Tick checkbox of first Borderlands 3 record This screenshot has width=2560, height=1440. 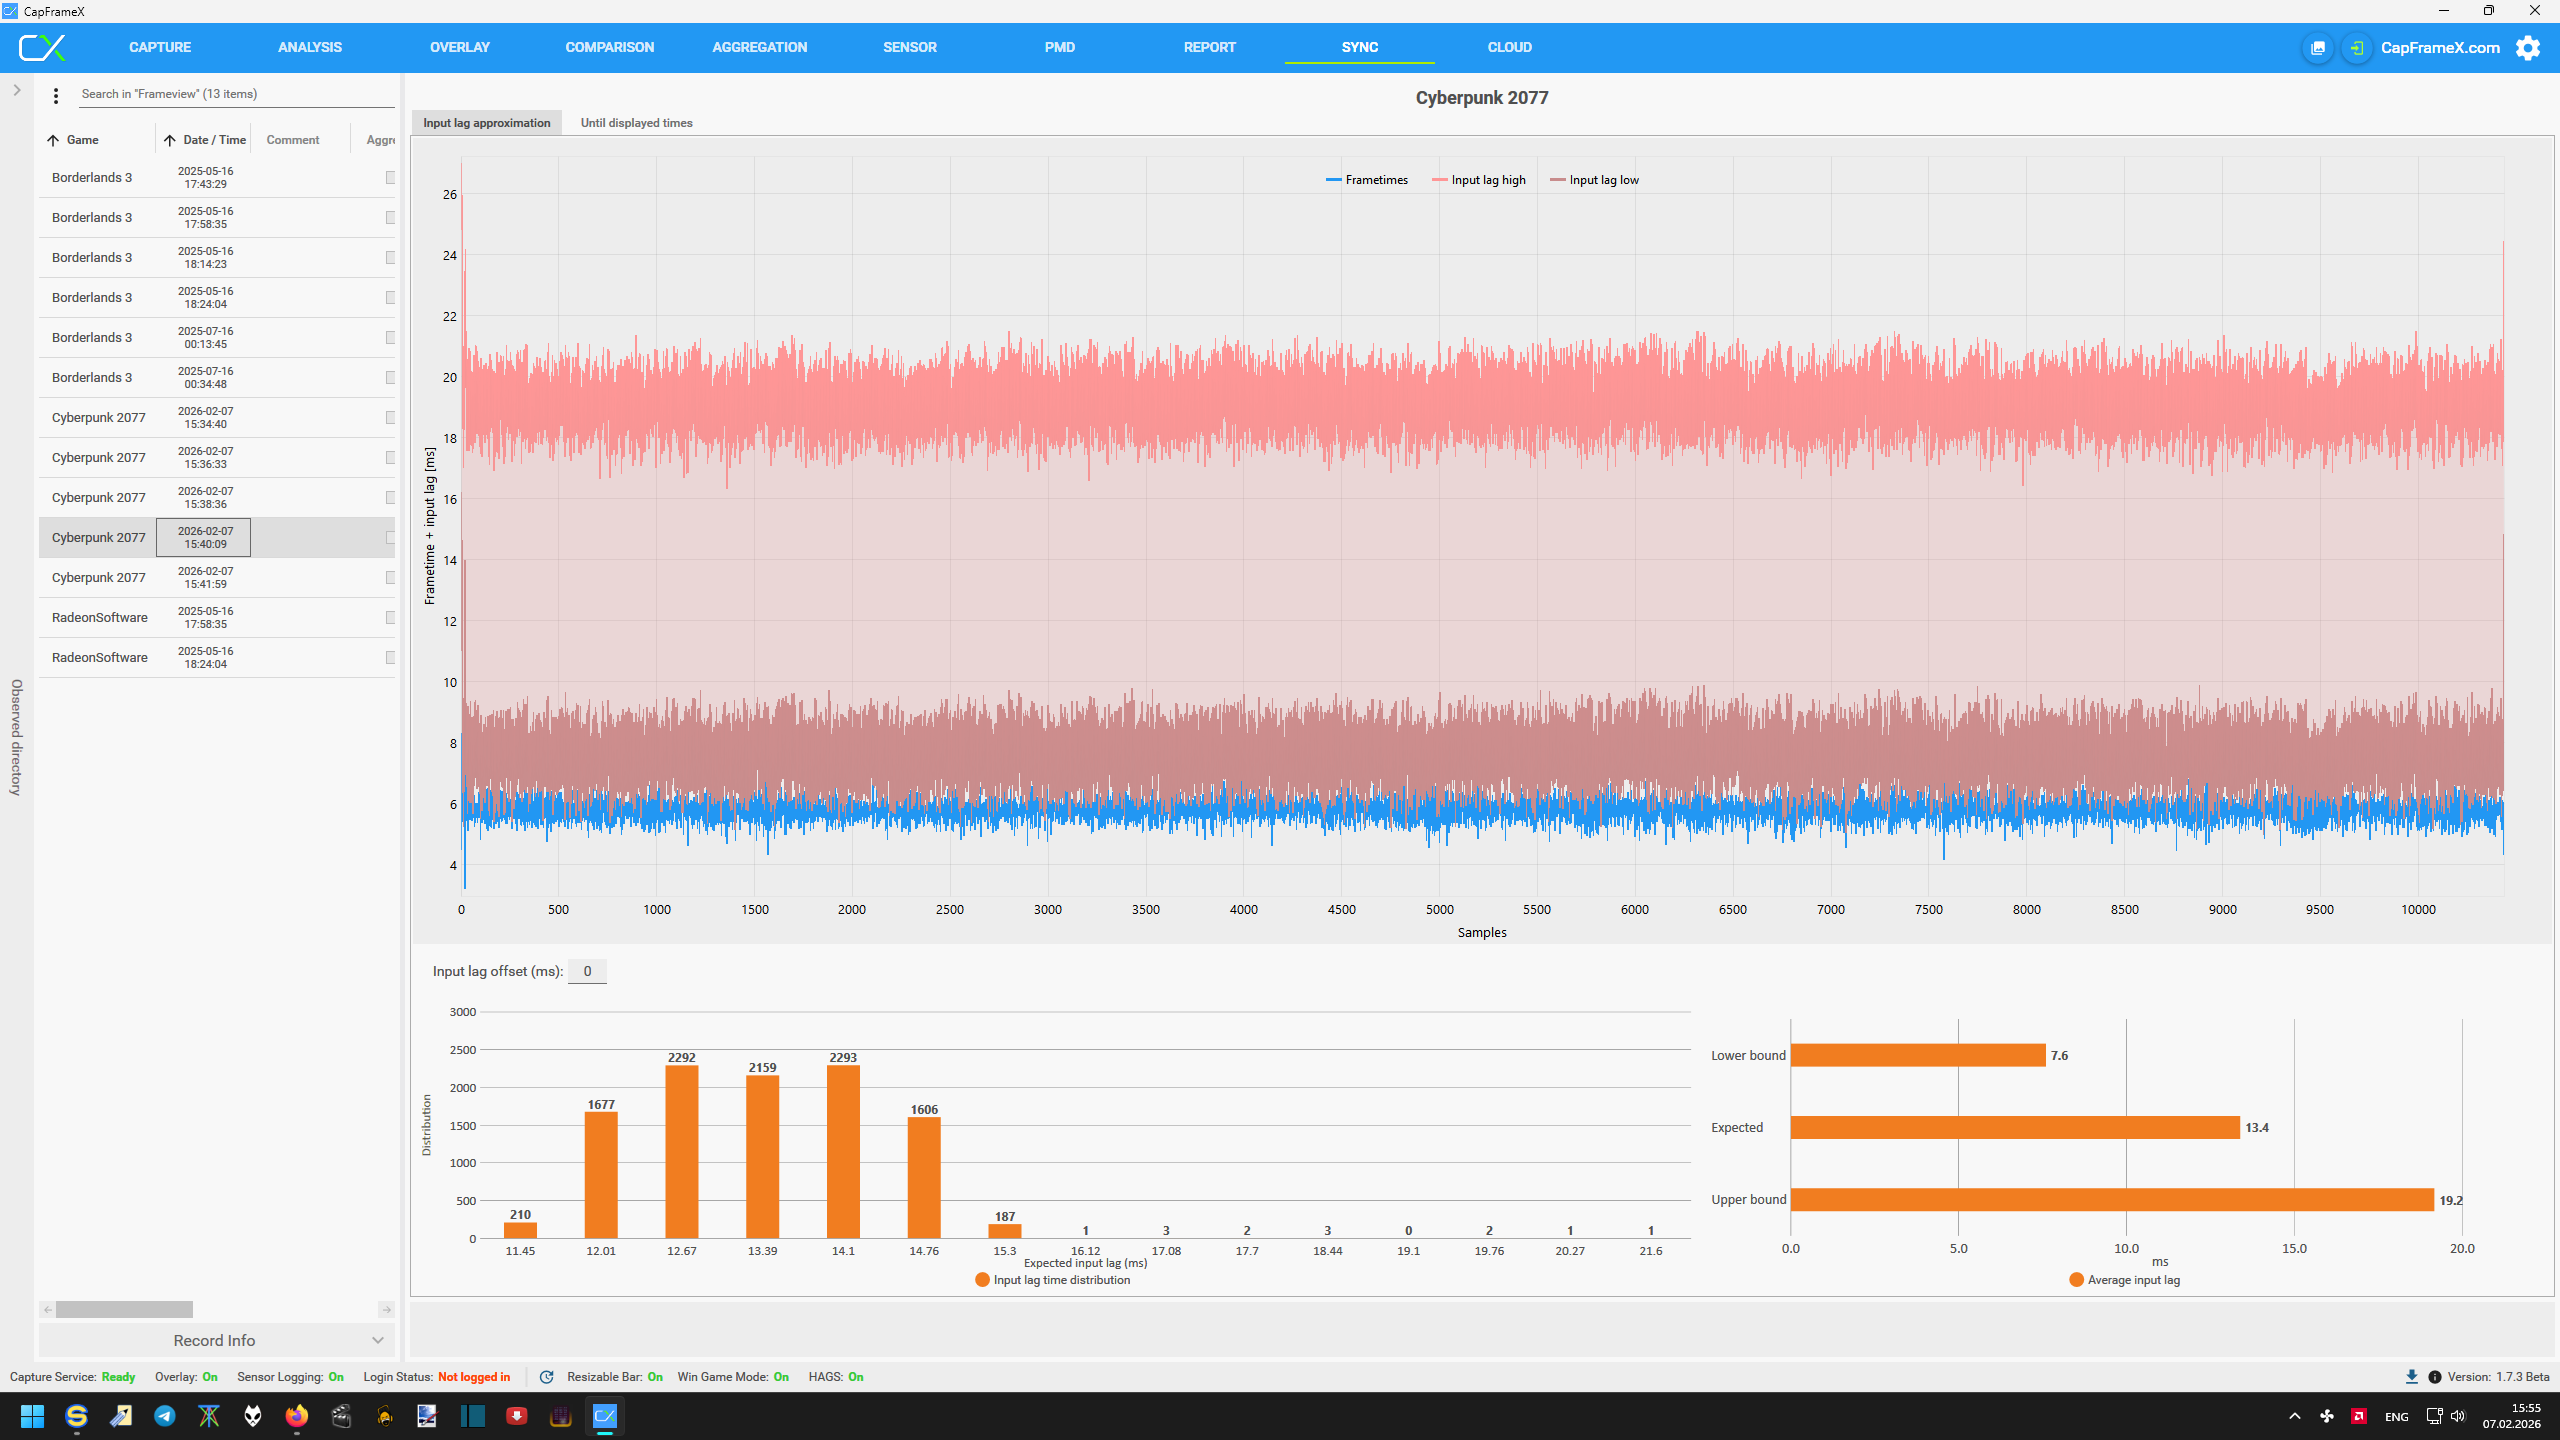click(390, 178)
